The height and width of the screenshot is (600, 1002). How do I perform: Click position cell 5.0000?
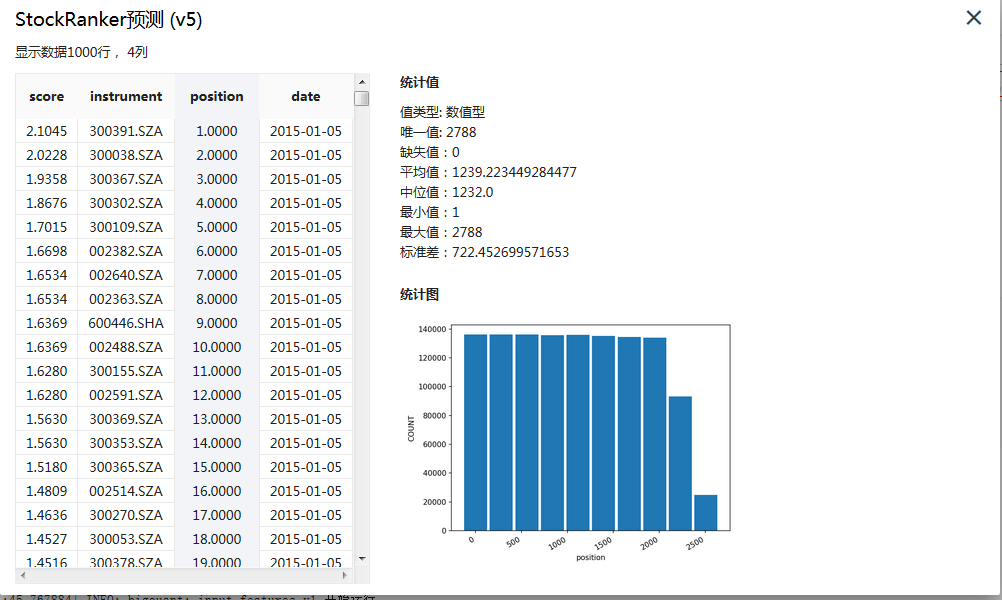click(217, 227)
